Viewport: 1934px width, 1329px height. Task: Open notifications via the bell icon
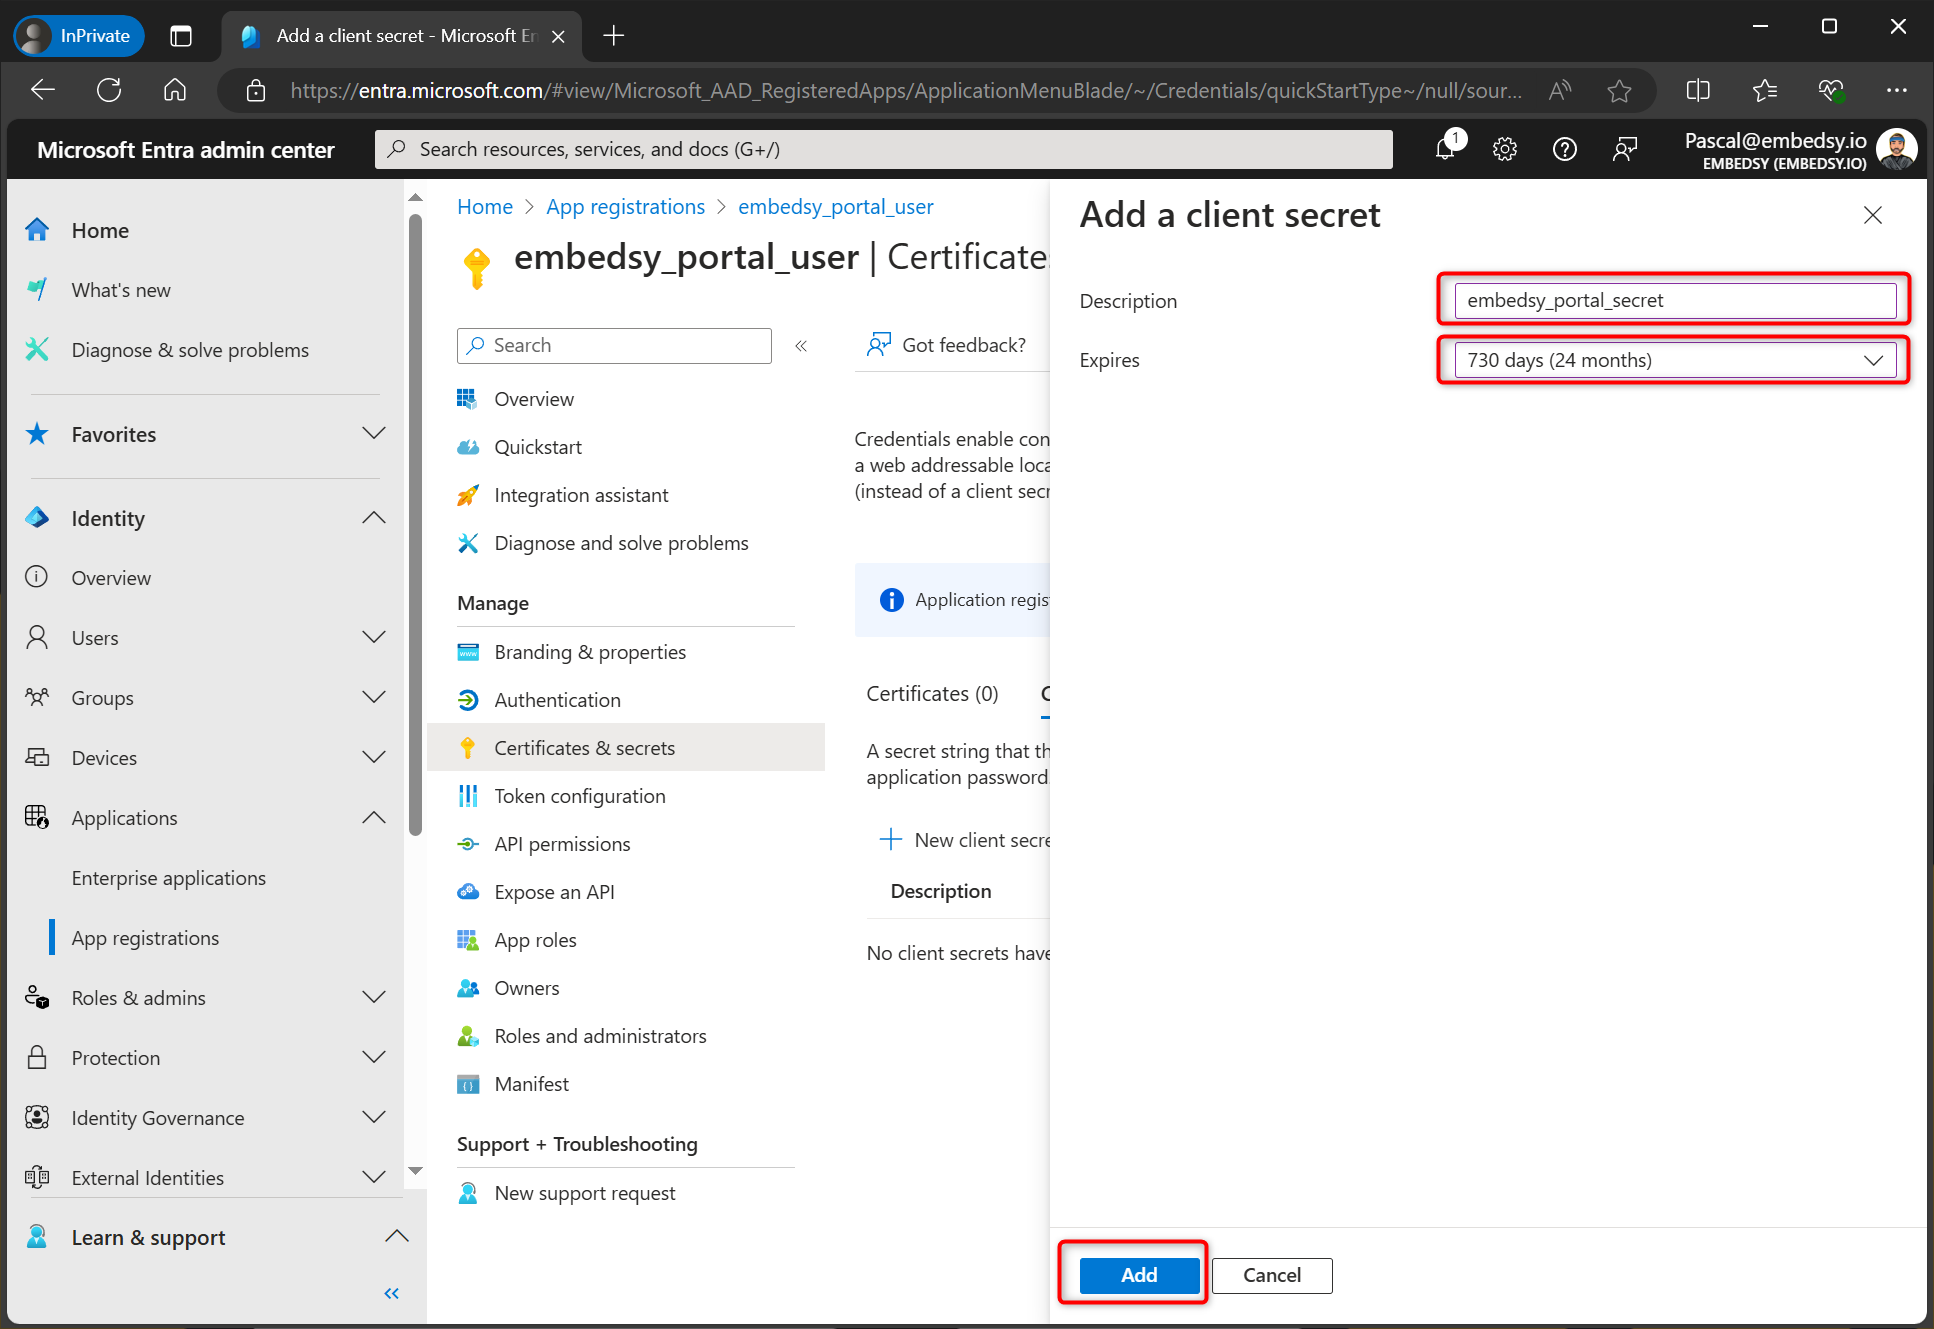[x=1444, y=148]
